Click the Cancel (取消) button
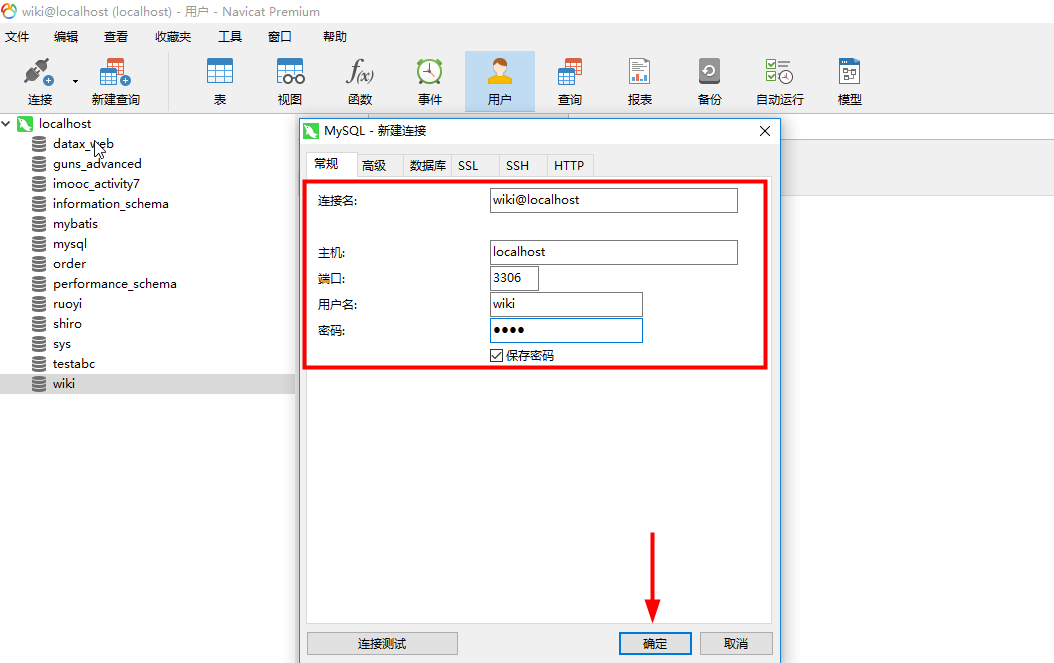The width and height of the screenshot is (1054, 663). click(x=736, y=644)
